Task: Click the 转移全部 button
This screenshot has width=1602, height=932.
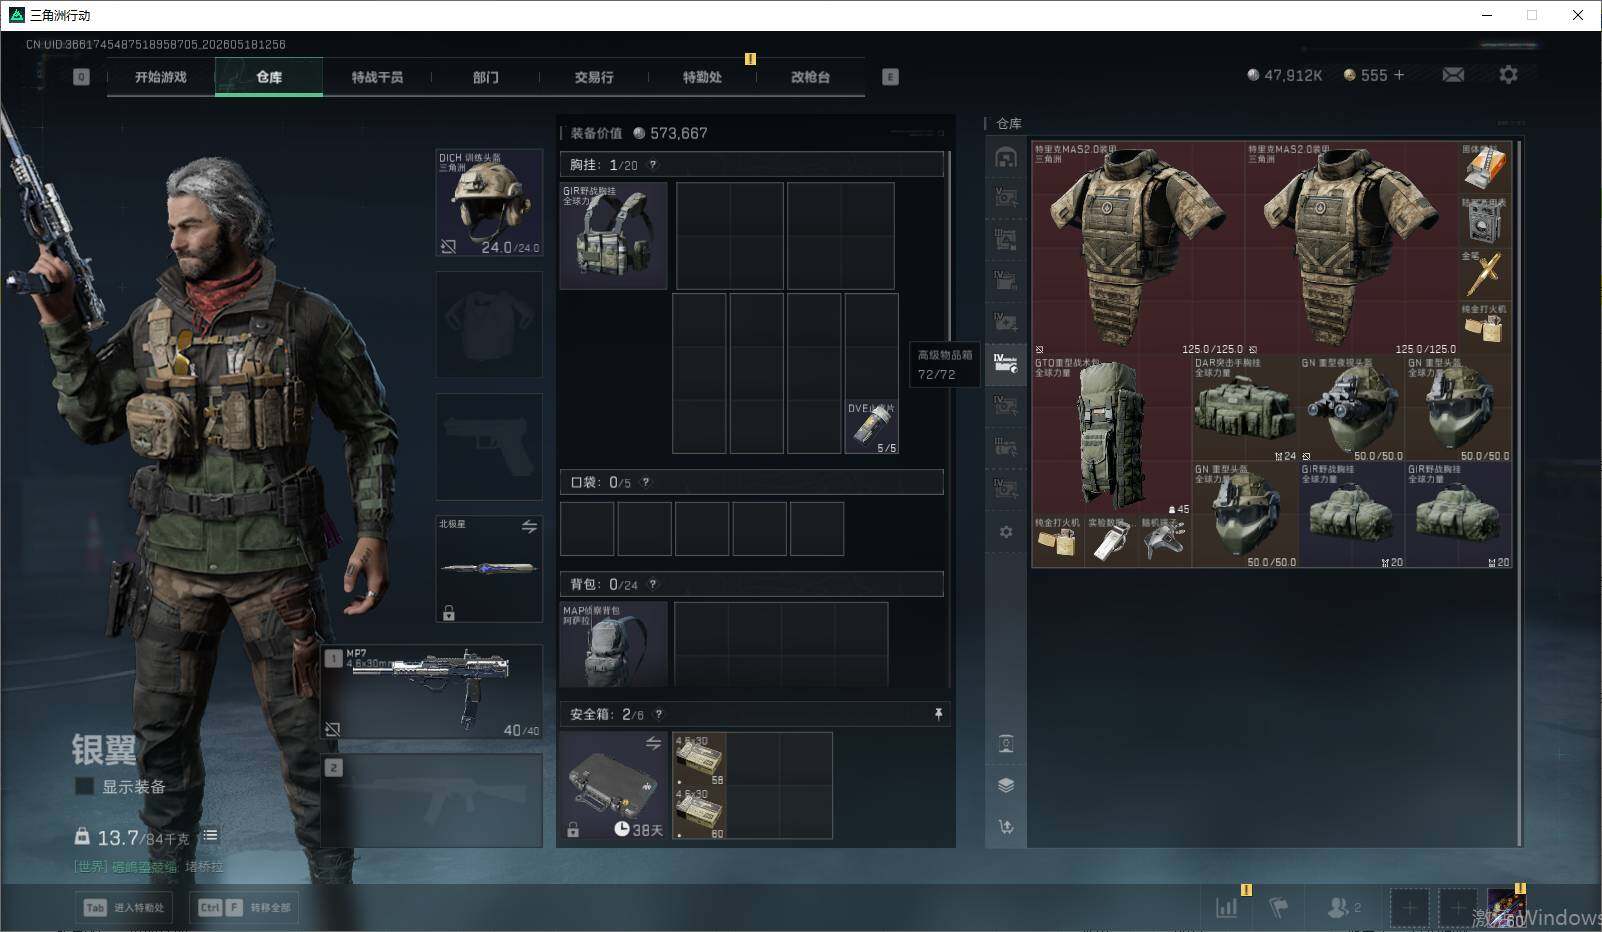Action: coord(246,908)
